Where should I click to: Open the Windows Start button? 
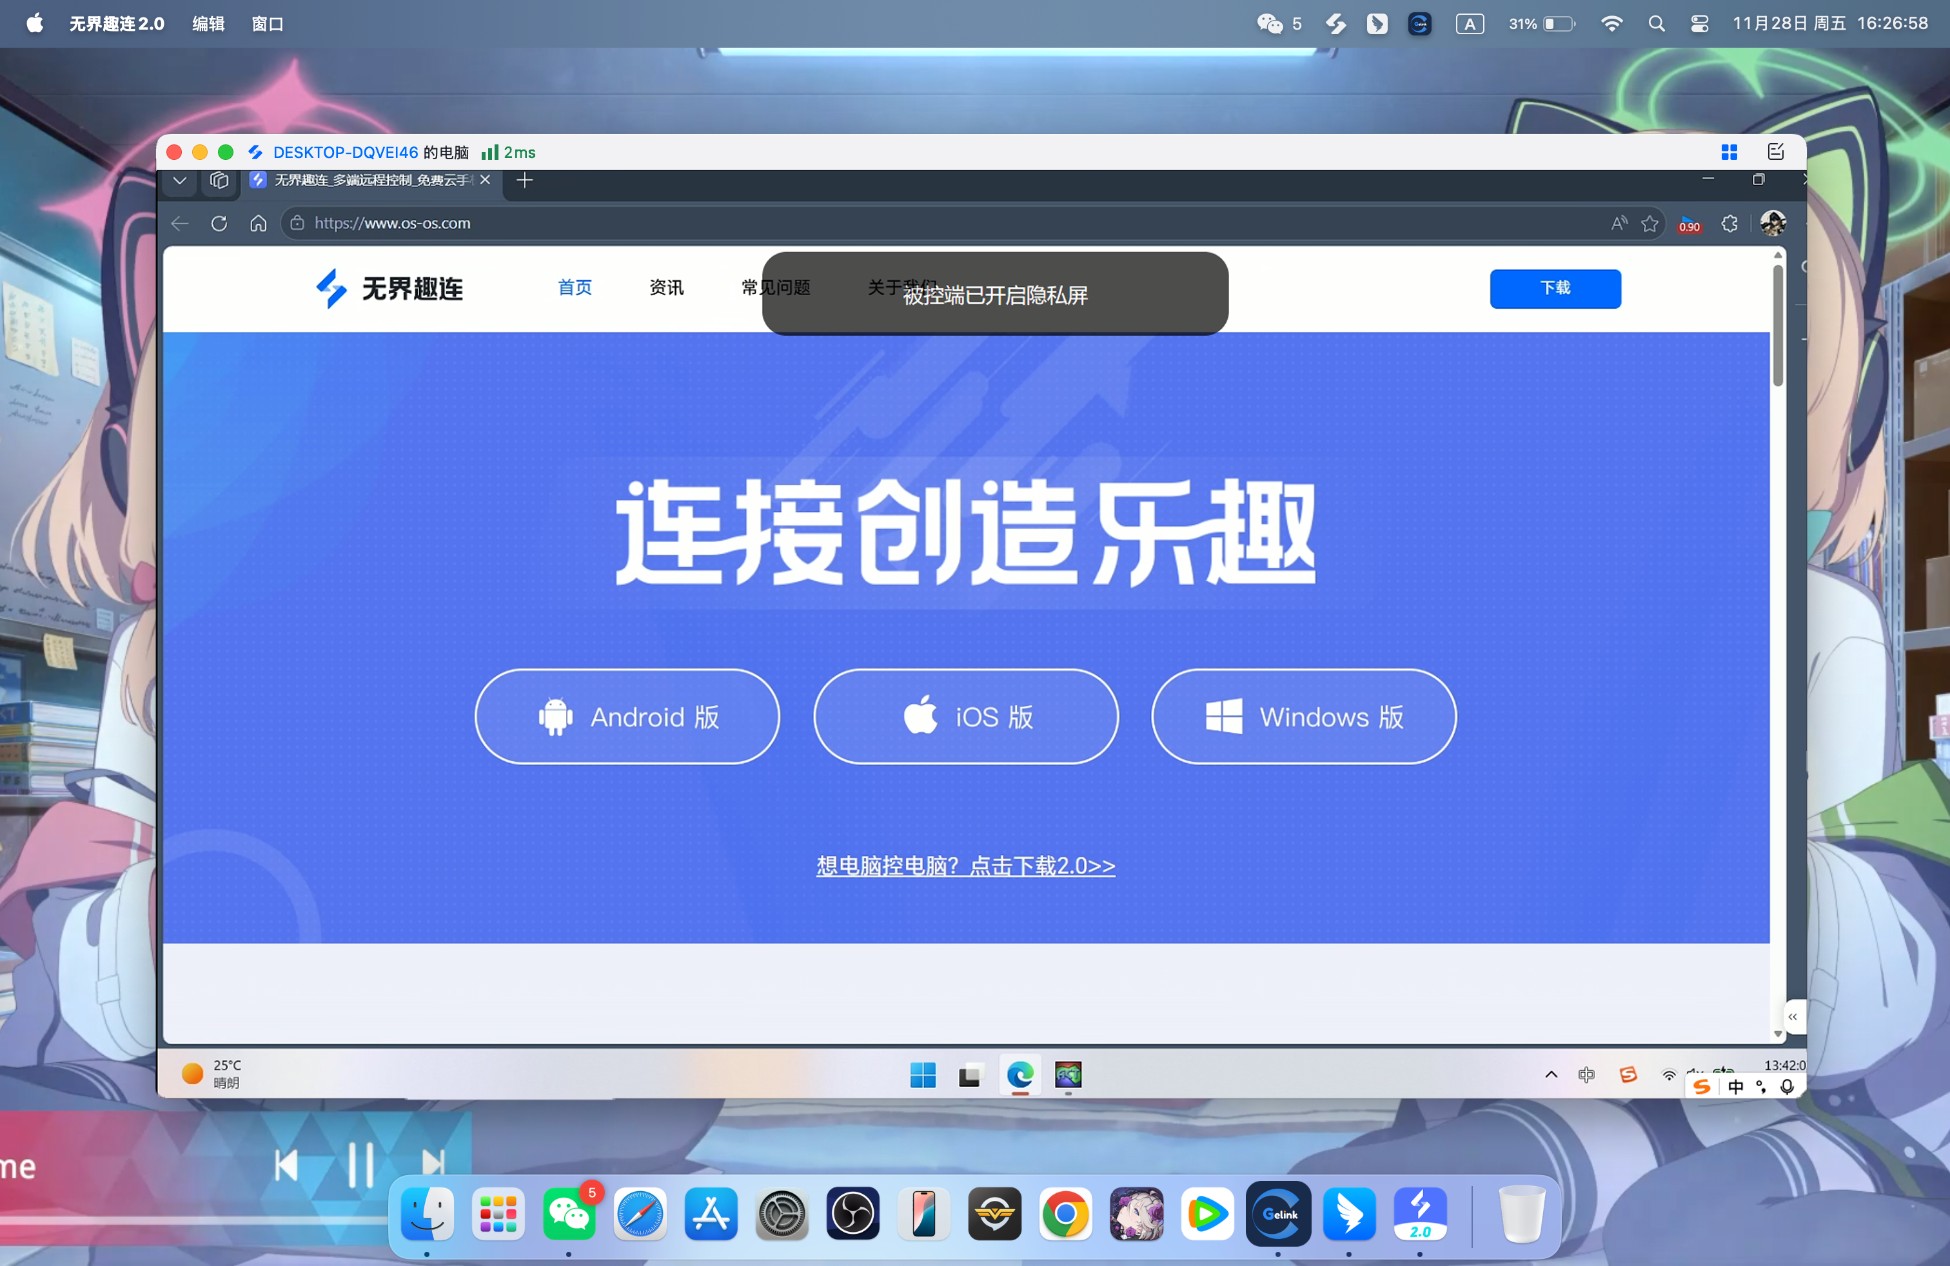[x=923, y=1075]
